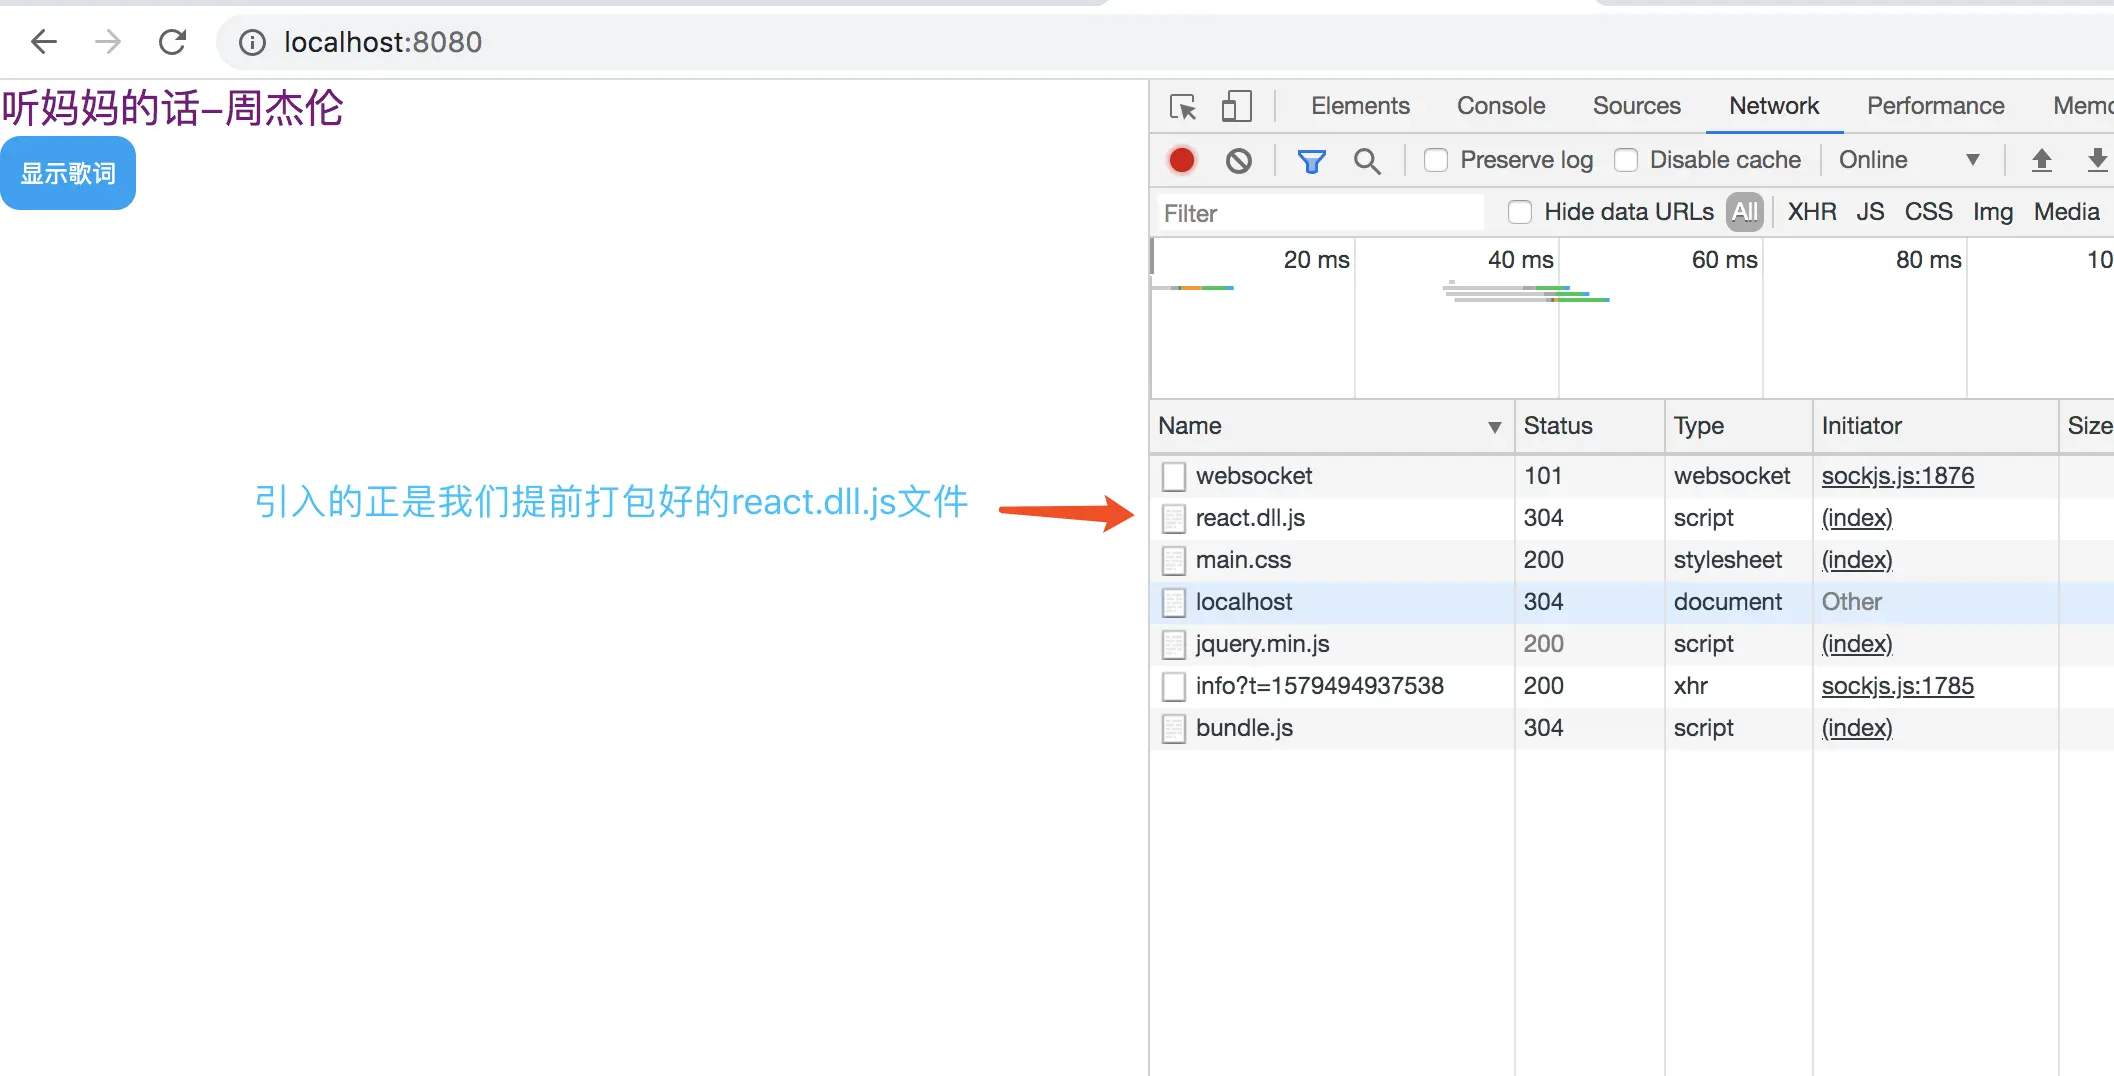
Task: Switch to the Sources tab
Action: (1636, 106)
